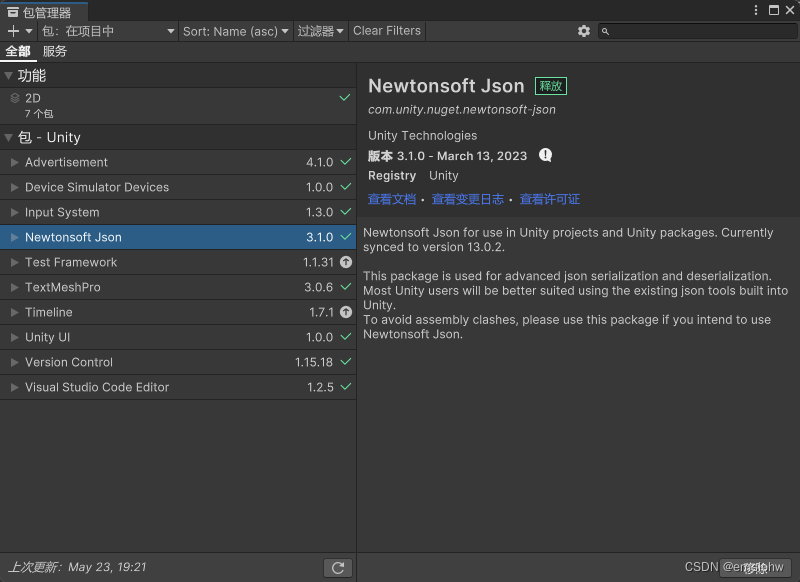Click the 释放 release tag
Viewport: 800px width, 582px height.
(551, 86)
